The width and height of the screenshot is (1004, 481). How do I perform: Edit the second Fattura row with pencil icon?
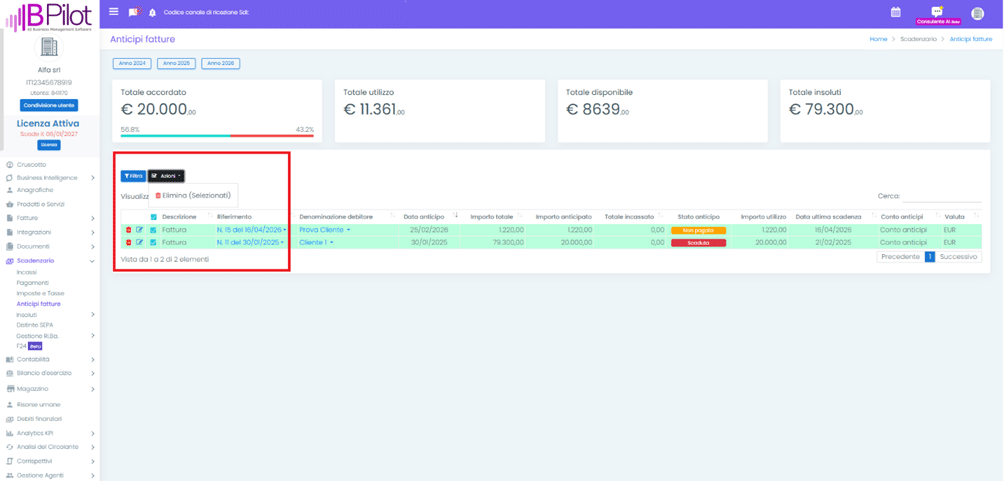tap(139, 242)
